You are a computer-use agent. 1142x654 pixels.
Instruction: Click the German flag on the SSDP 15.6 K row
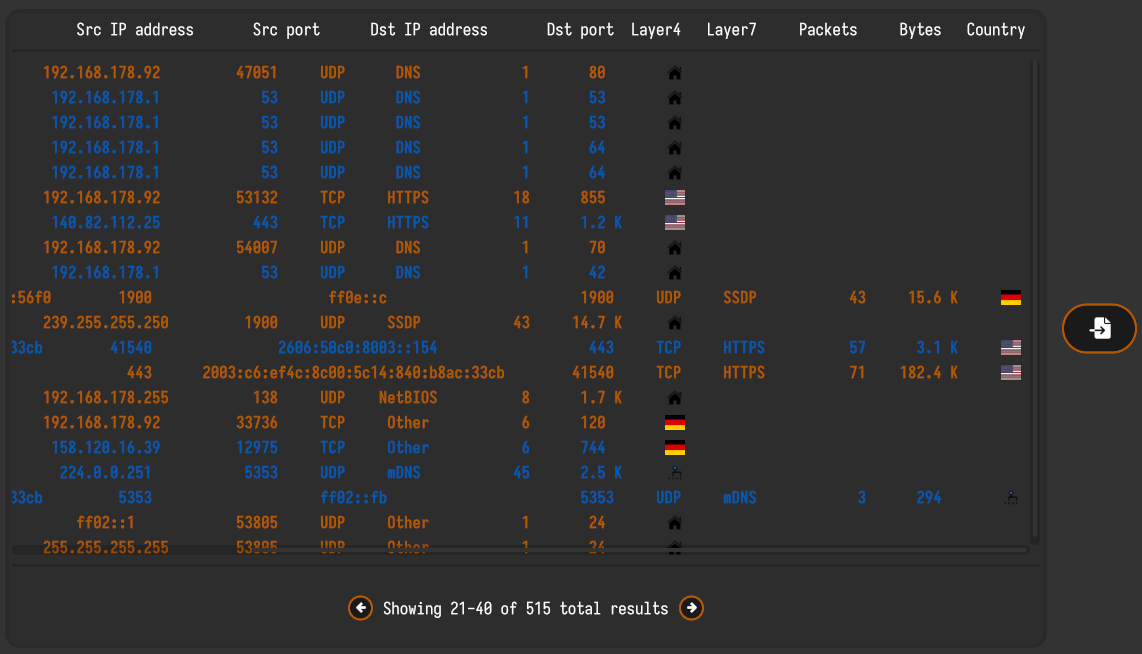click(1011, 297)
